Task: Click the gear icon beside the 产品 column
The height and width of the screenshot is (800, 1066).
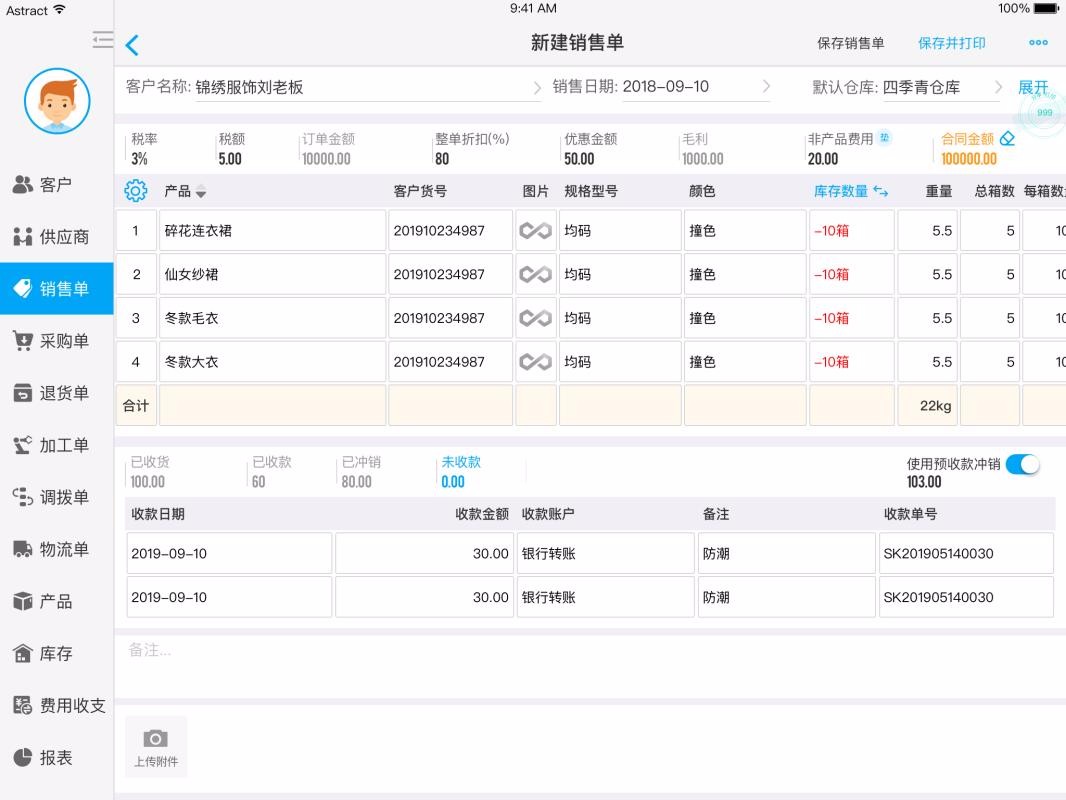Action: pyautogui.click(x=135, y=190)
